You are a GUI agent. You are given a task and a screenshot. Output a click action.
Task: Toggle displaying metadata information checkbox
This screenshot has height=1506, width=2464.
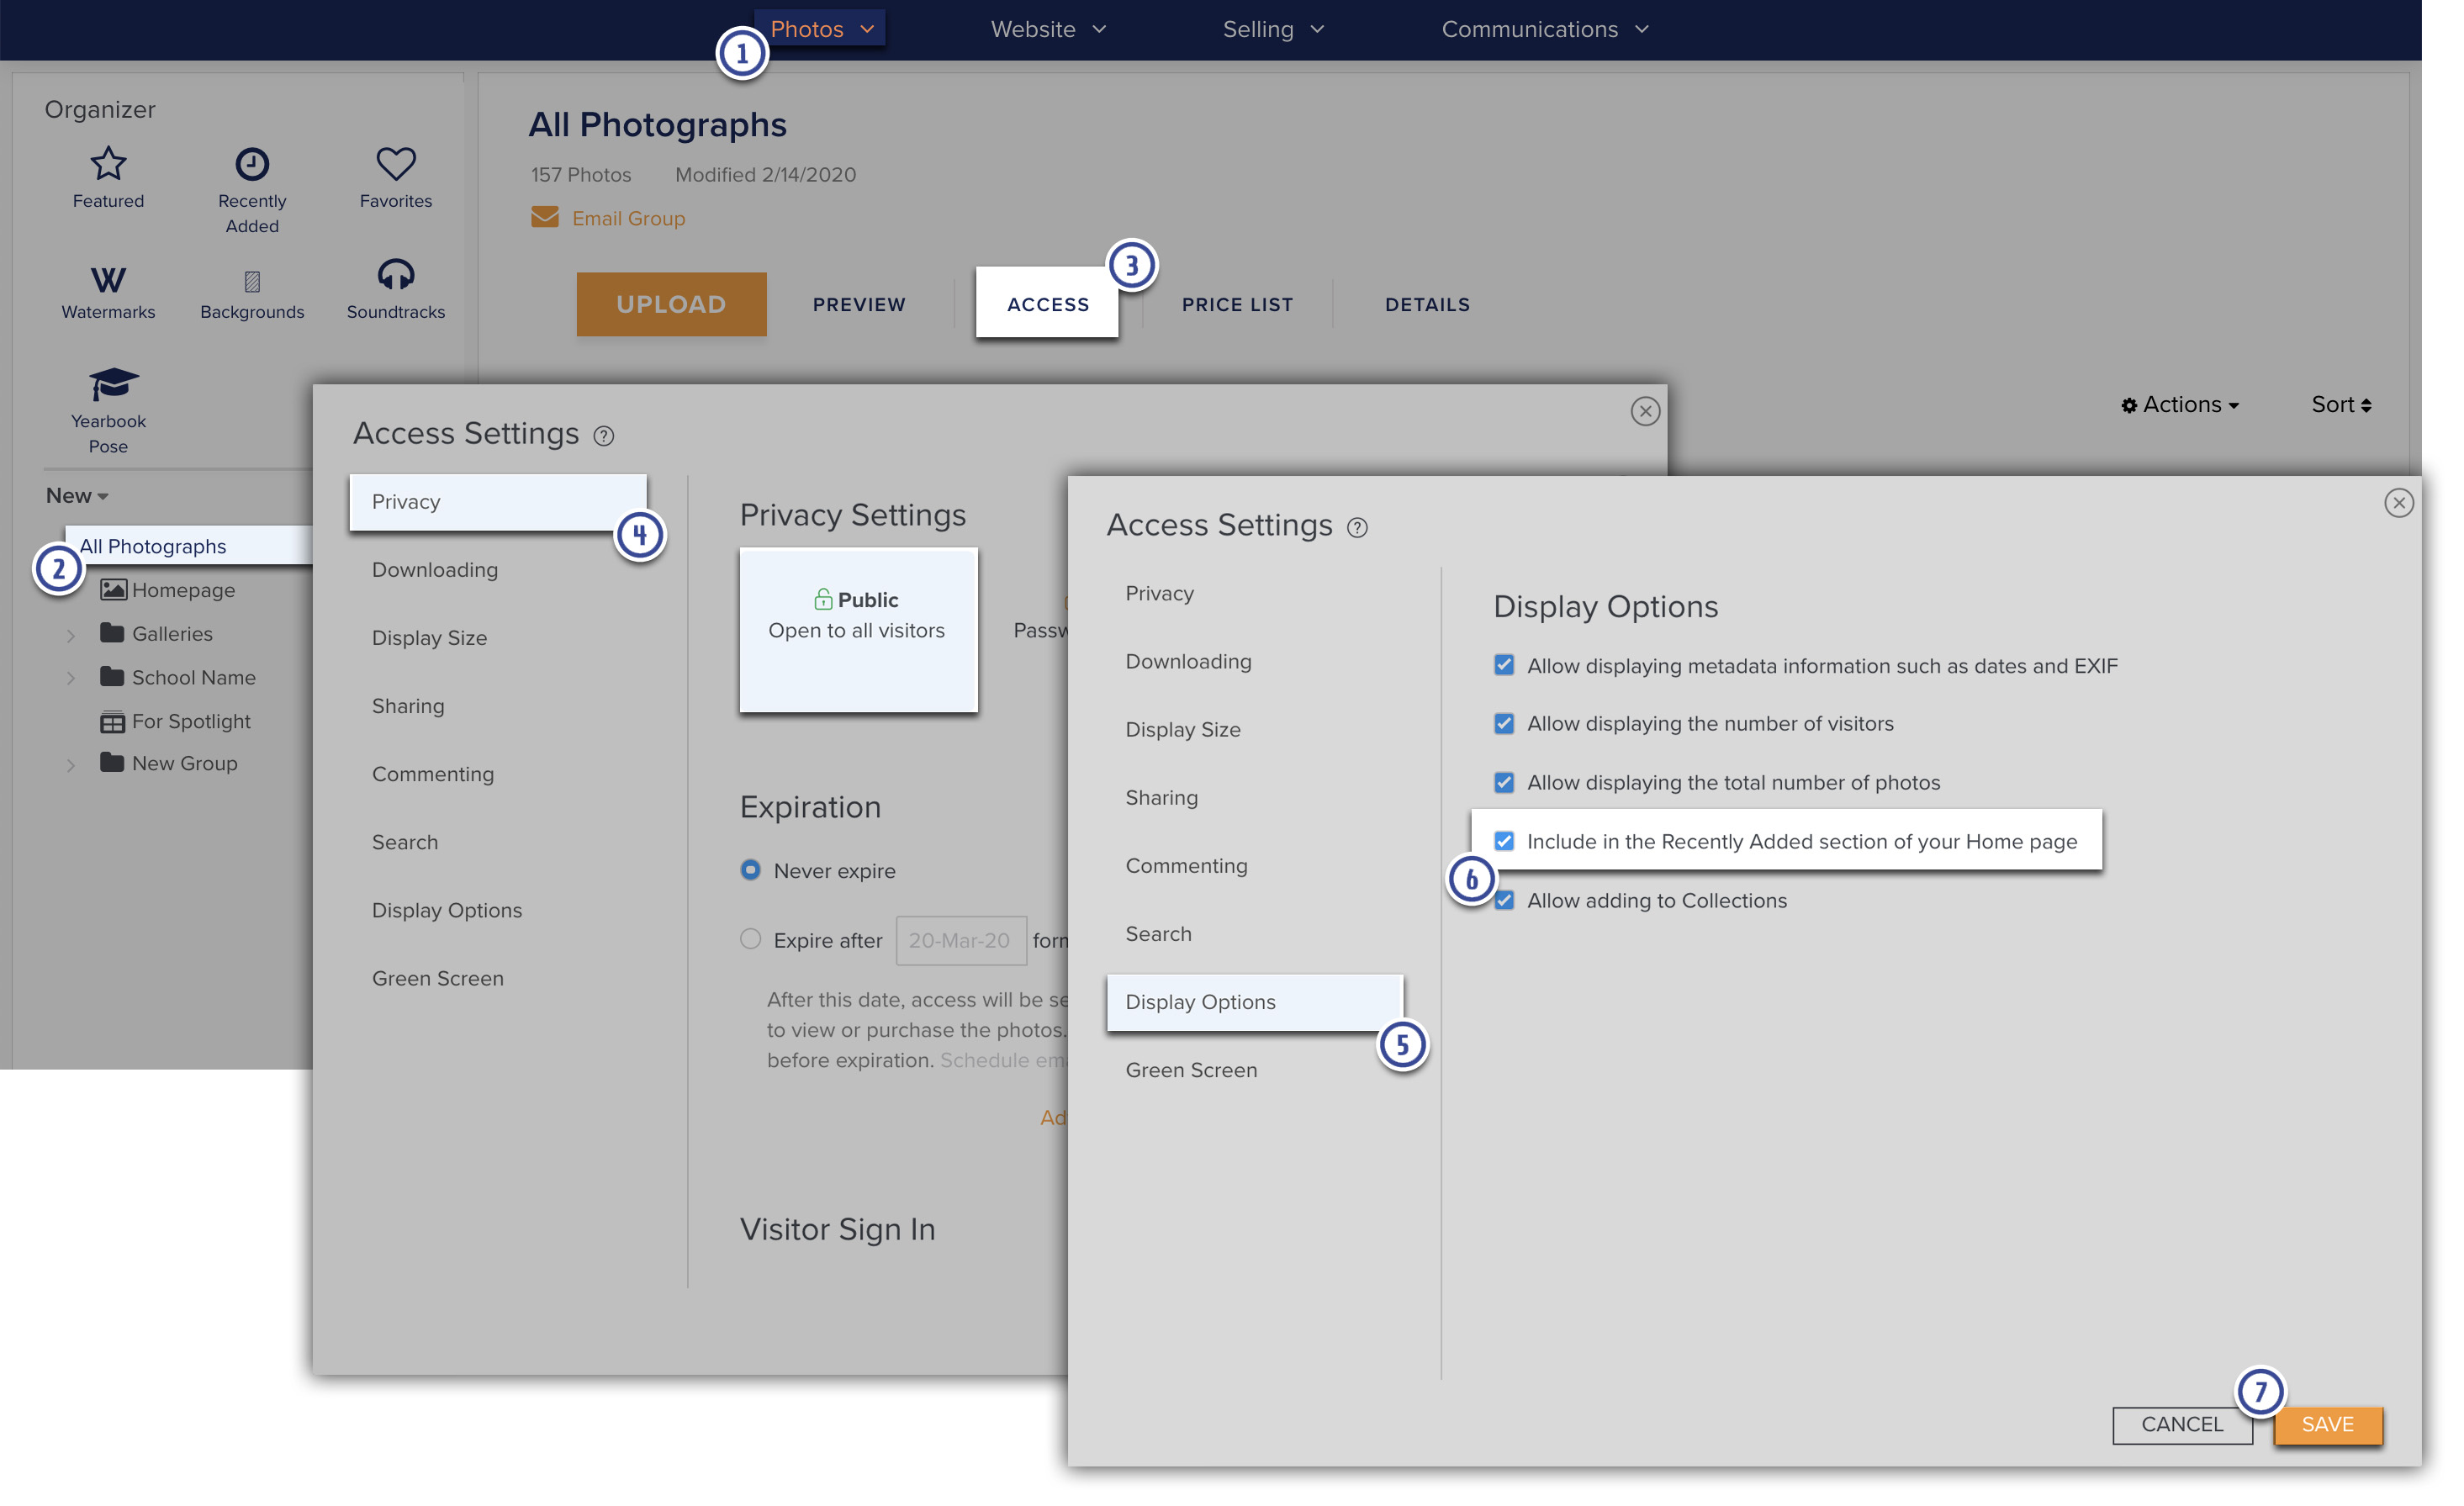1504,665
